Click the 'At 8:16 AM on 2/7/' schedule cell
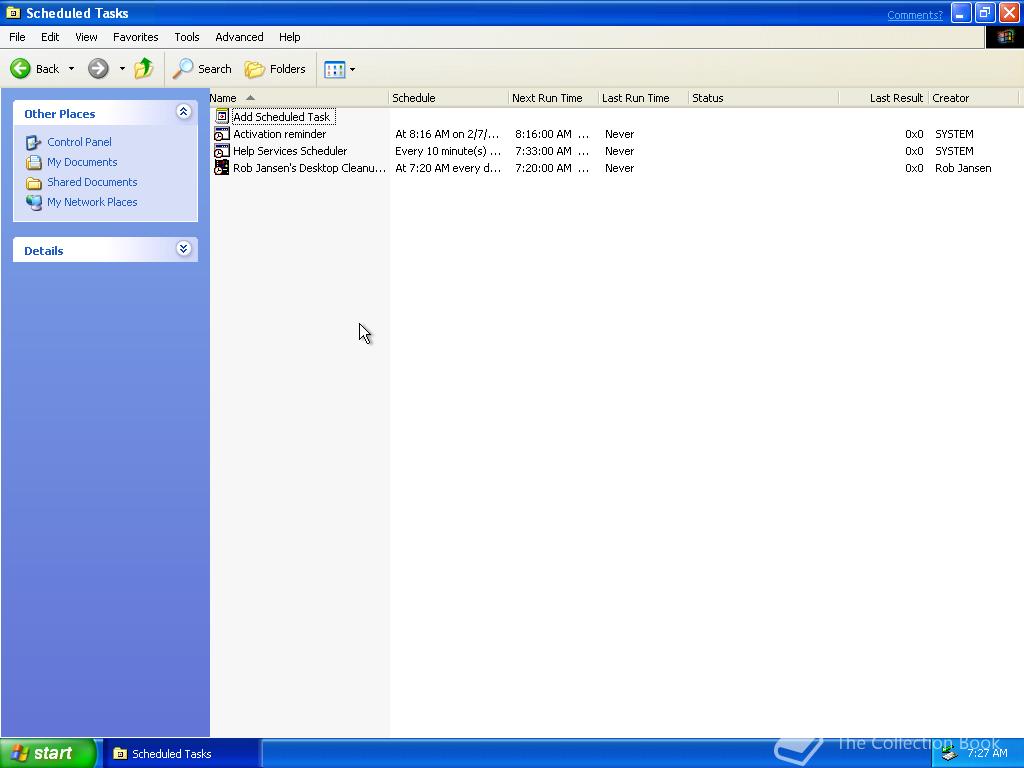1024x768 pixels. tap(448, 134)
